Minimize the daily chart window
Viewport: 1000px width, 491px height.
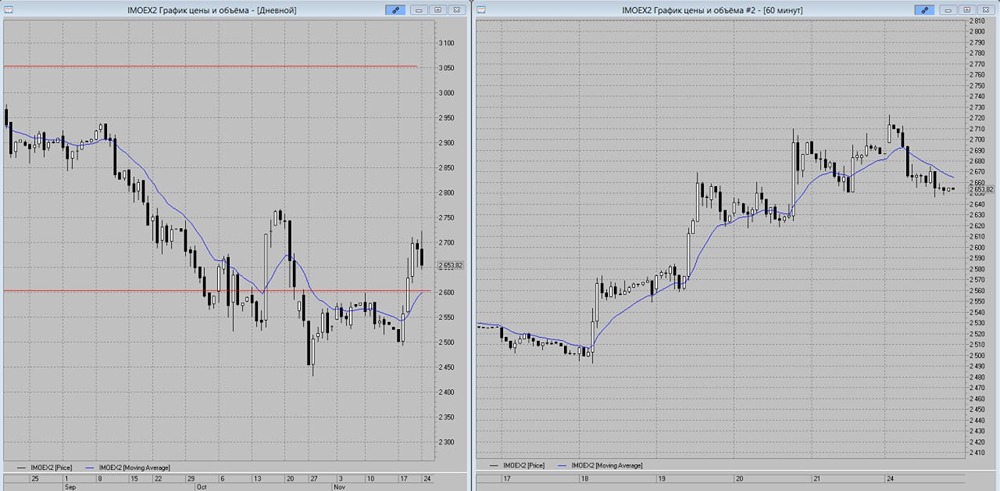[x=420, y=10]
